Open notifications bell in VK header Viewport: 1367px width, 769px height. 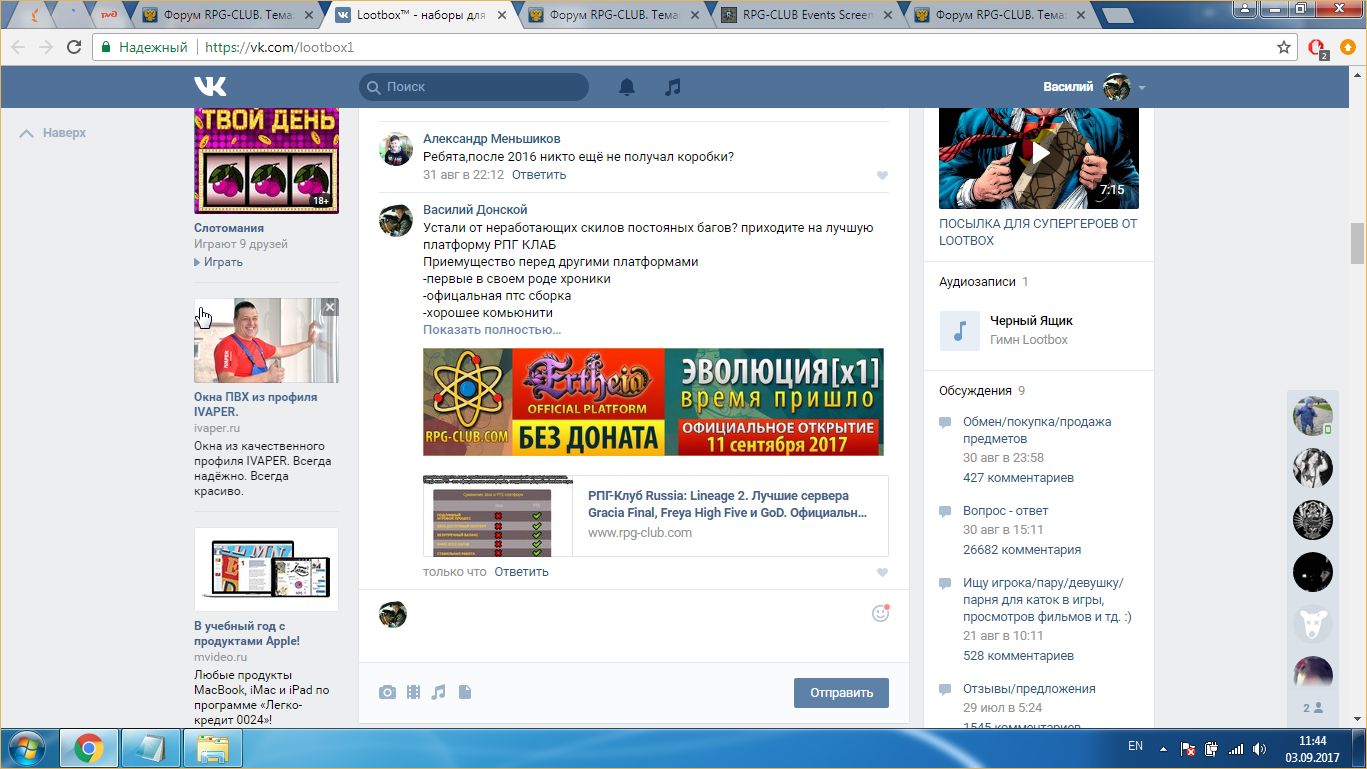[x=627, y=87]
